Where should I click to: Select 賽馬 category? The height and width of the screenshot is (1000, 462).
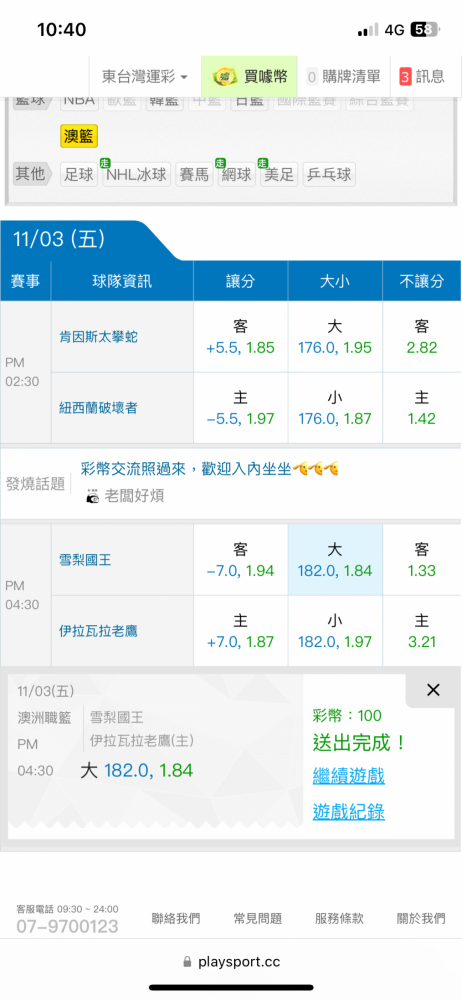point(194,174)
